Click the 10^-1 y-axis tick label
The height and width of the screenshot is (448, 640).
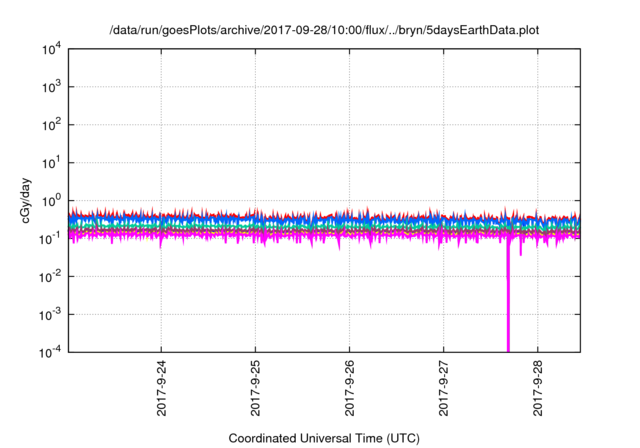(50, 239)
